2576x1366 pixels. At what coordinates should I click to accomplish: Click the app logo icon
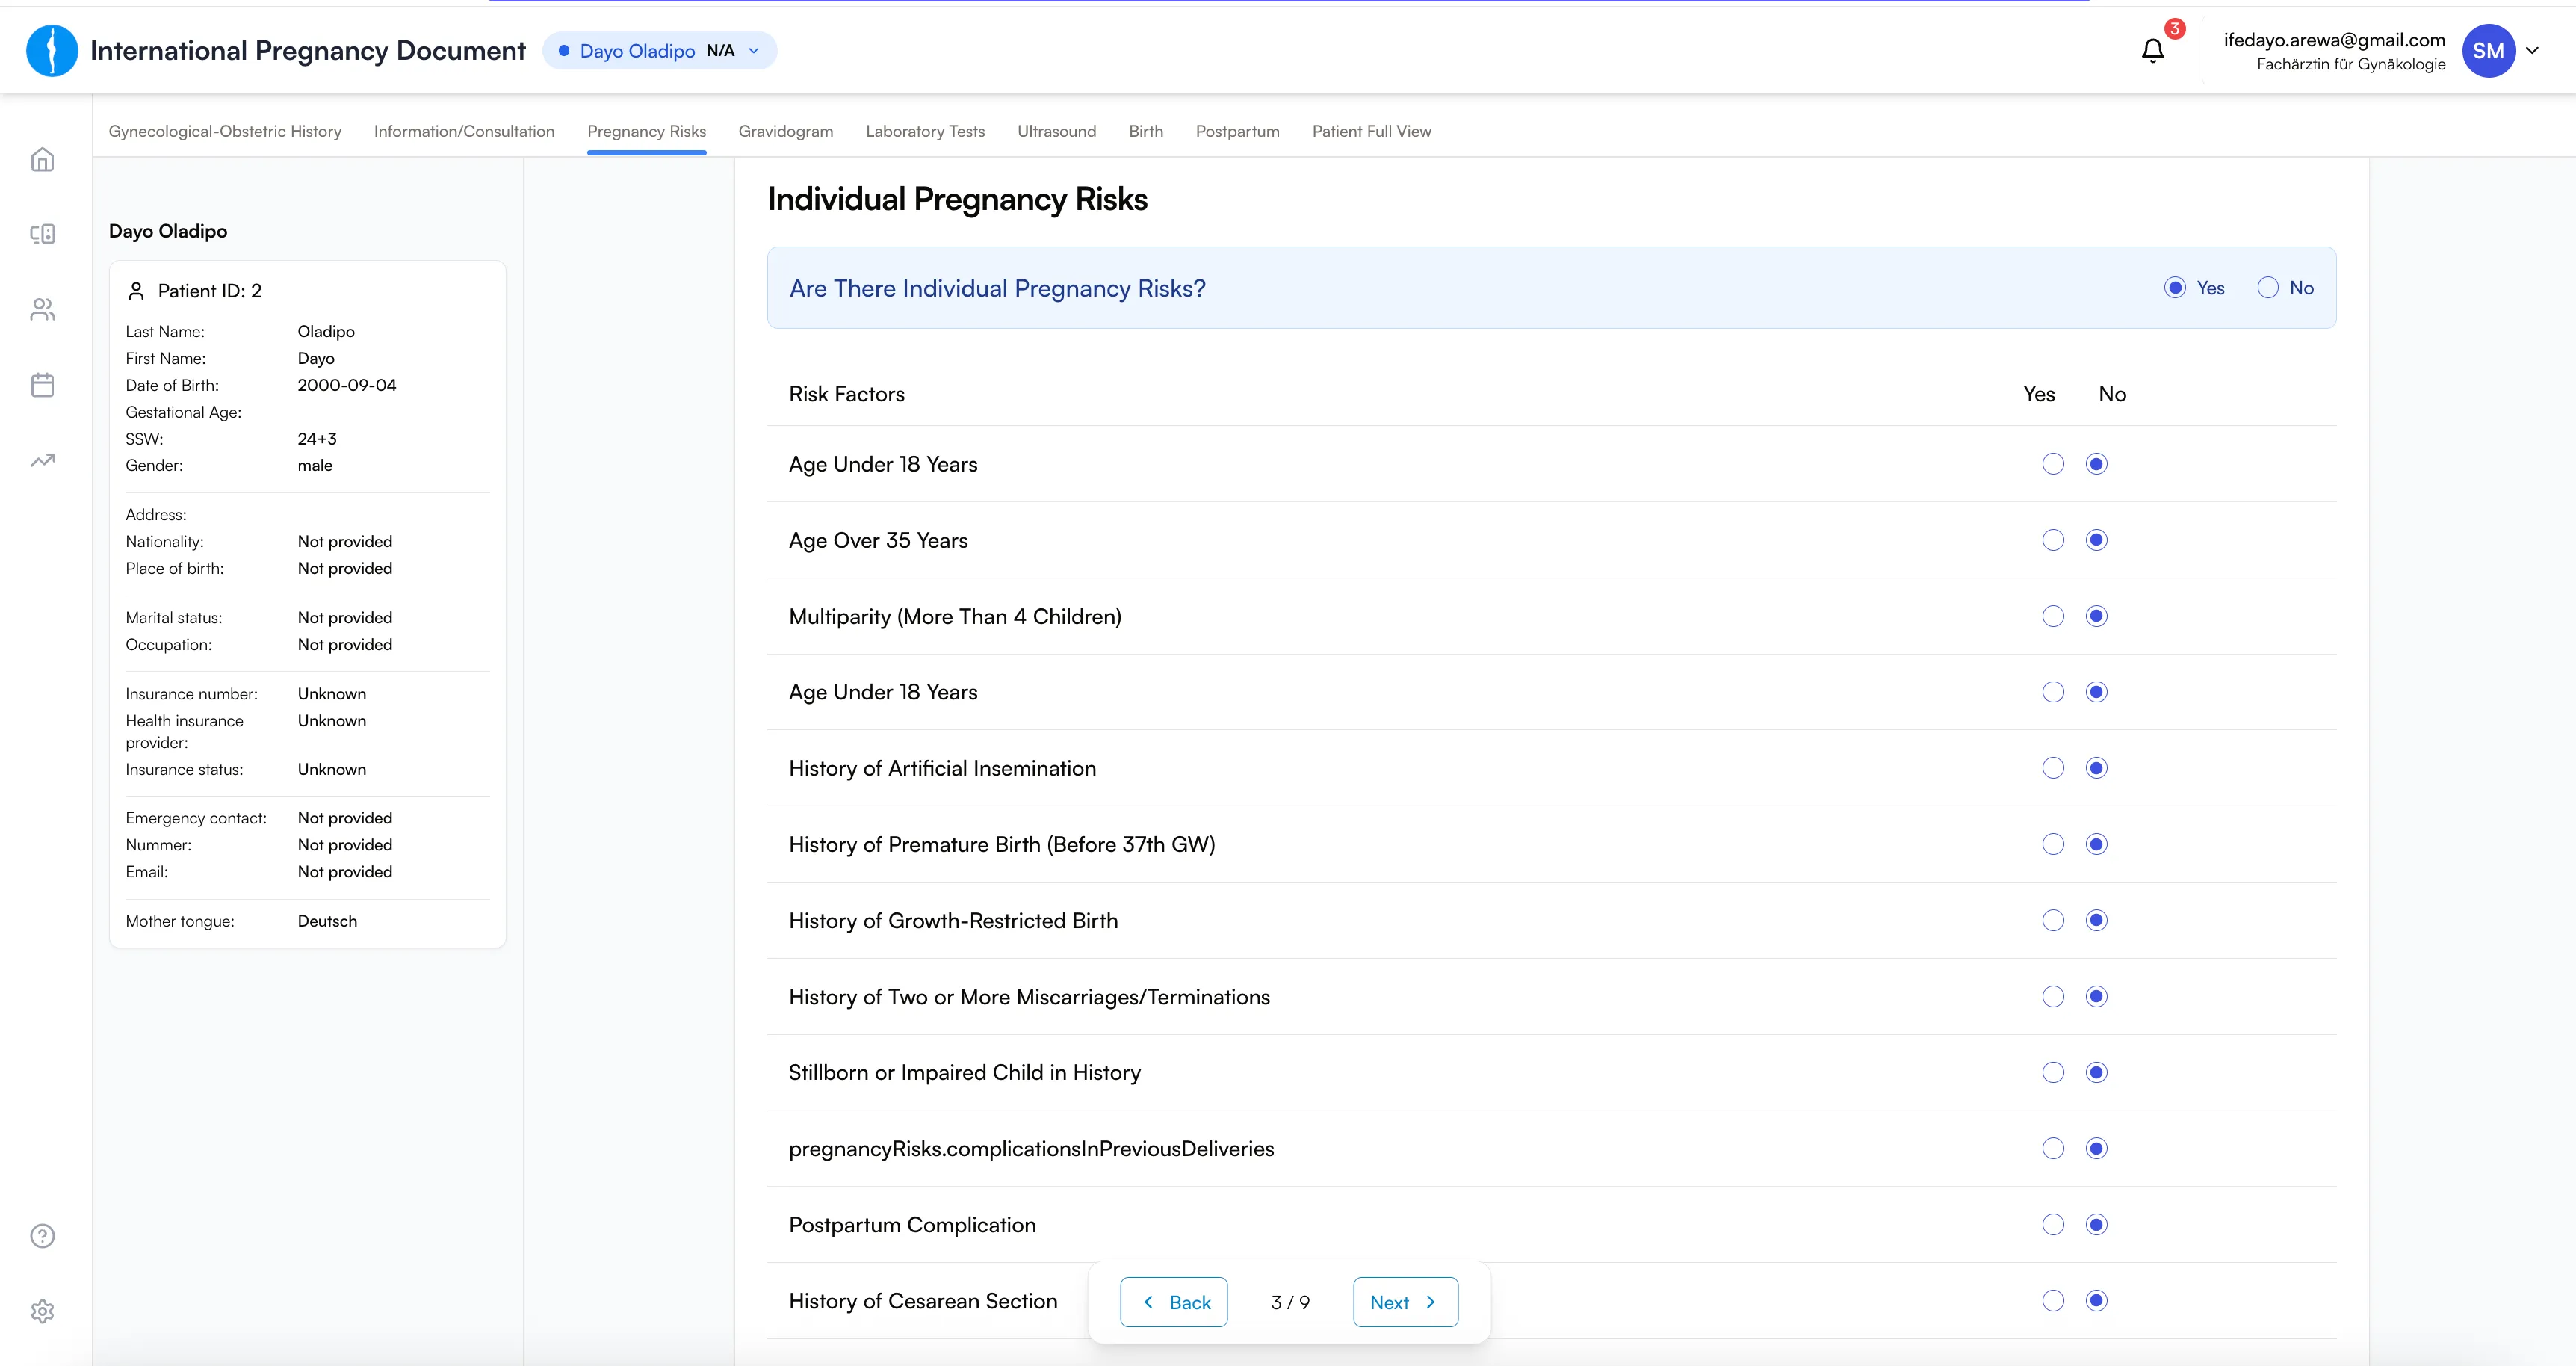[x=52, y=51]
